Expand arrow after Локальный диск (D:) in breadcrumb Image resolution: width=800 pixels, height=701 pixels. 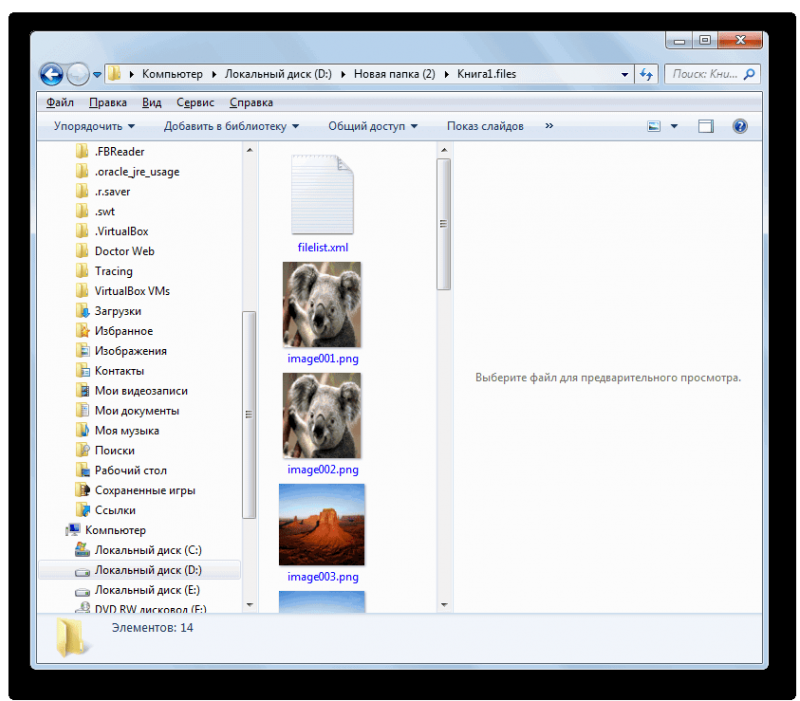[343, 74]
